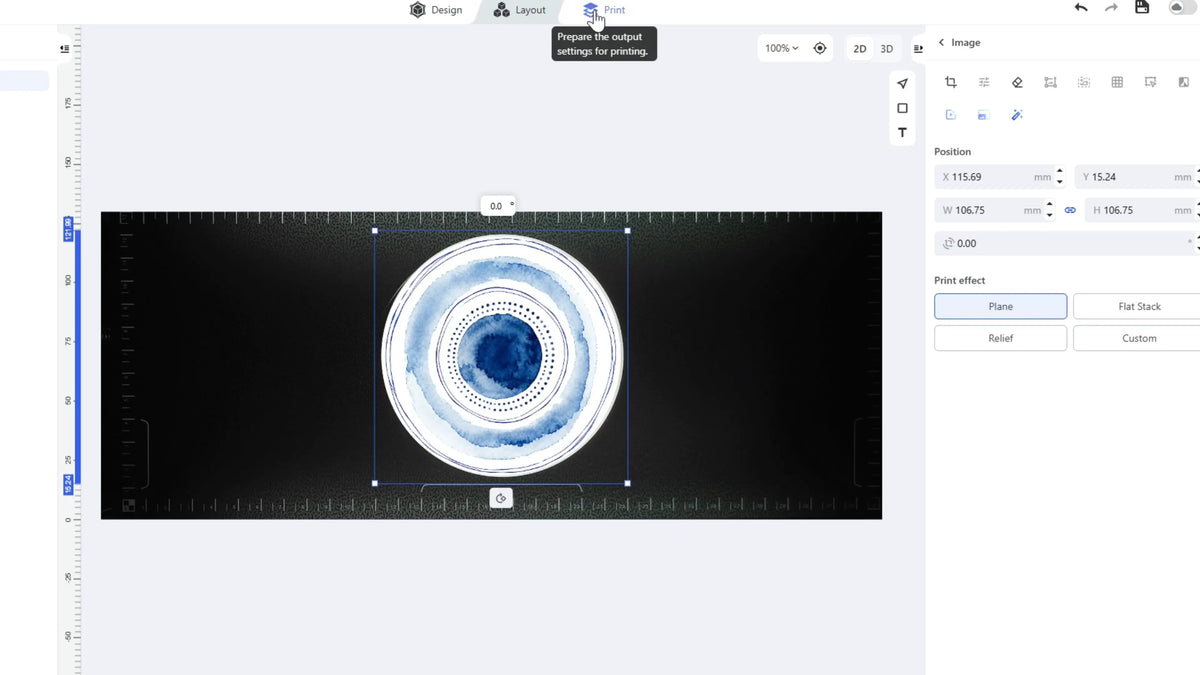The width and height of the screenshot is (1200, 675).
Task: Select the Text tool
Action: click(x=902, y=133)
